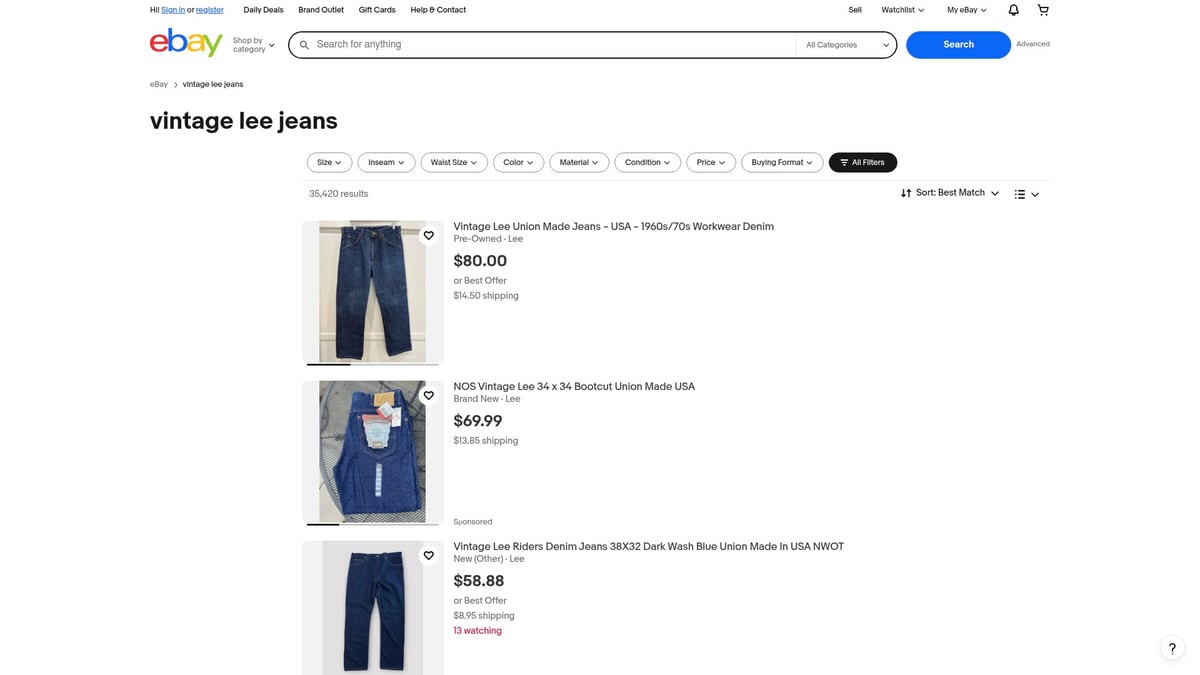Open the help question mark bubble
1200x675 pixels.
(x=1171, y=647)
